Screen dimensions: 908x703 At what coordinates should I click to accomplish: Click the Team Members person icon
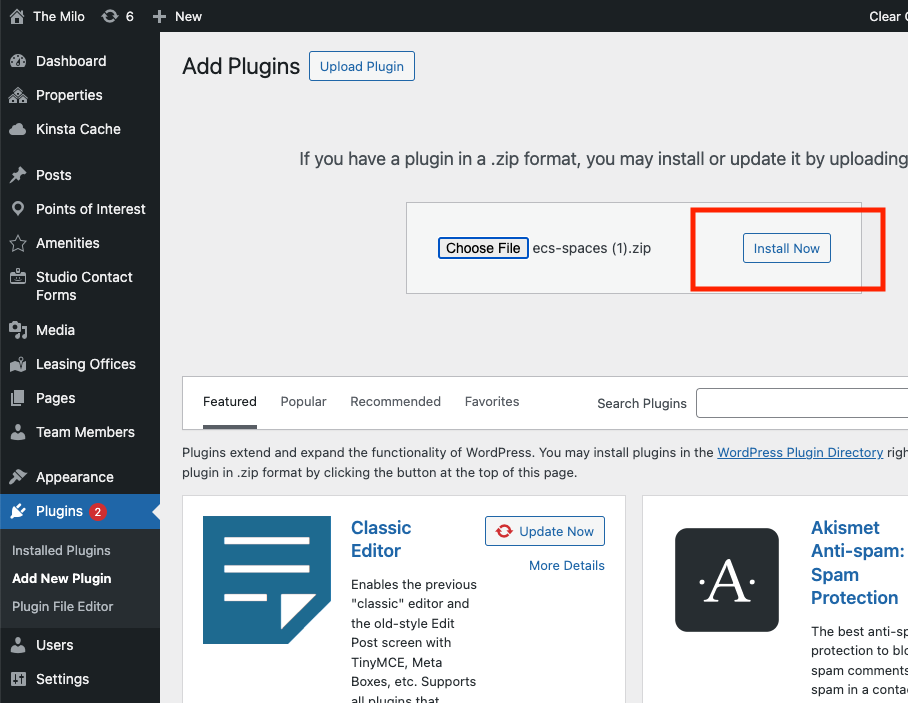18,432
